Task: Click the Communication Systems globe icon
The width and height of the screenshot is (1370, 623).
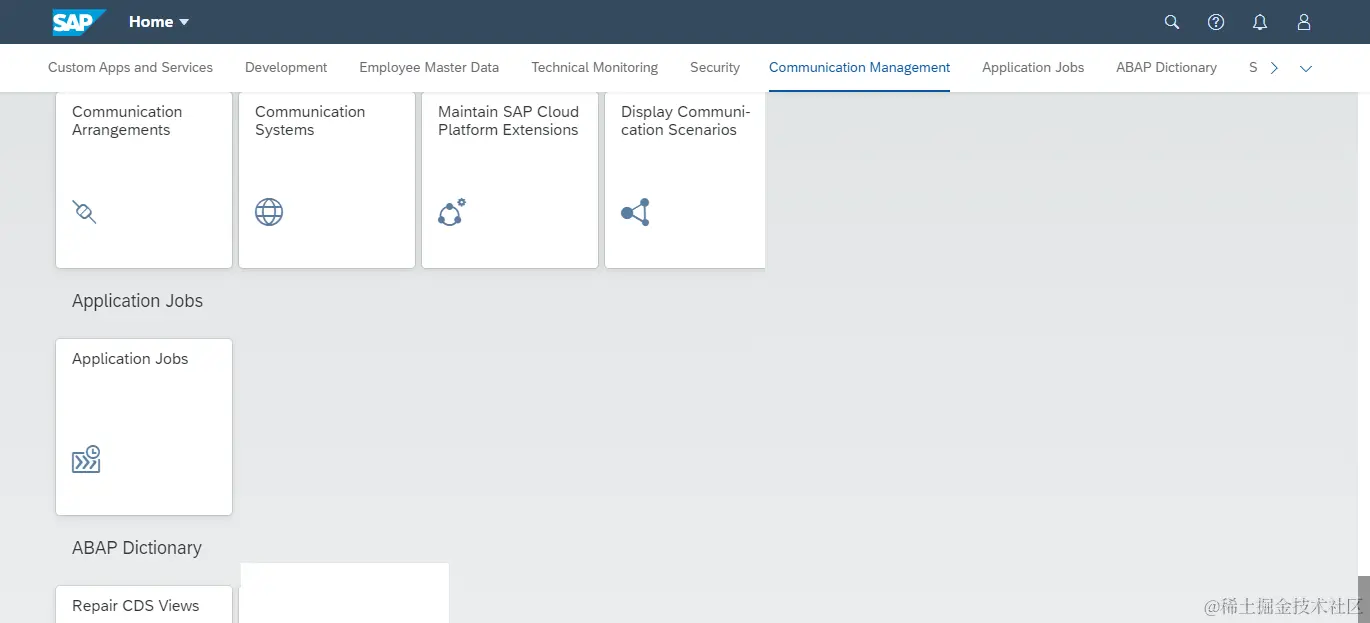Action: tap(269, 212)
